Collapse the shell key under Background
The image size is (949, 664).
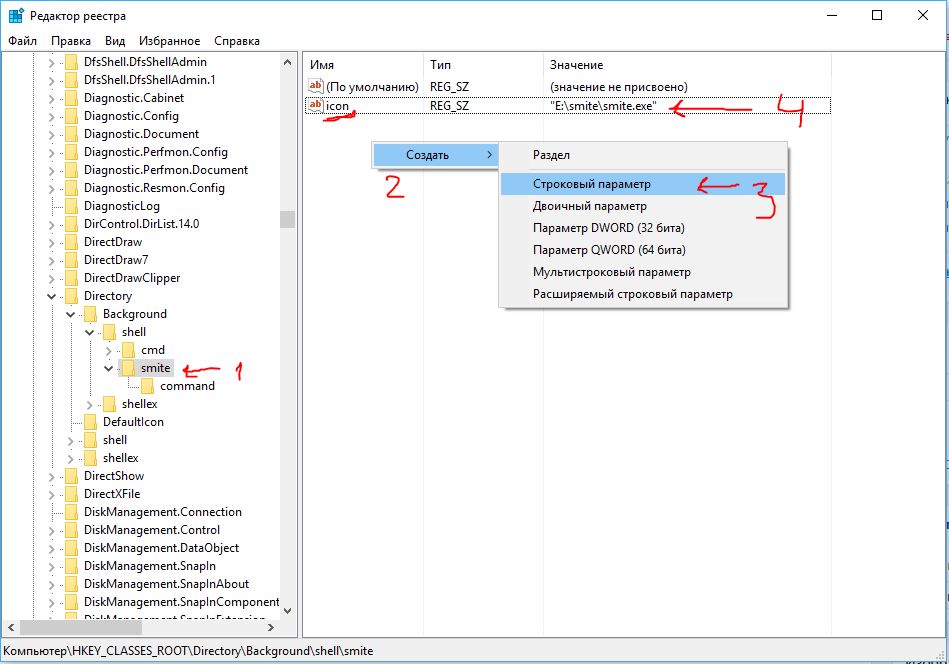point(90,332)
